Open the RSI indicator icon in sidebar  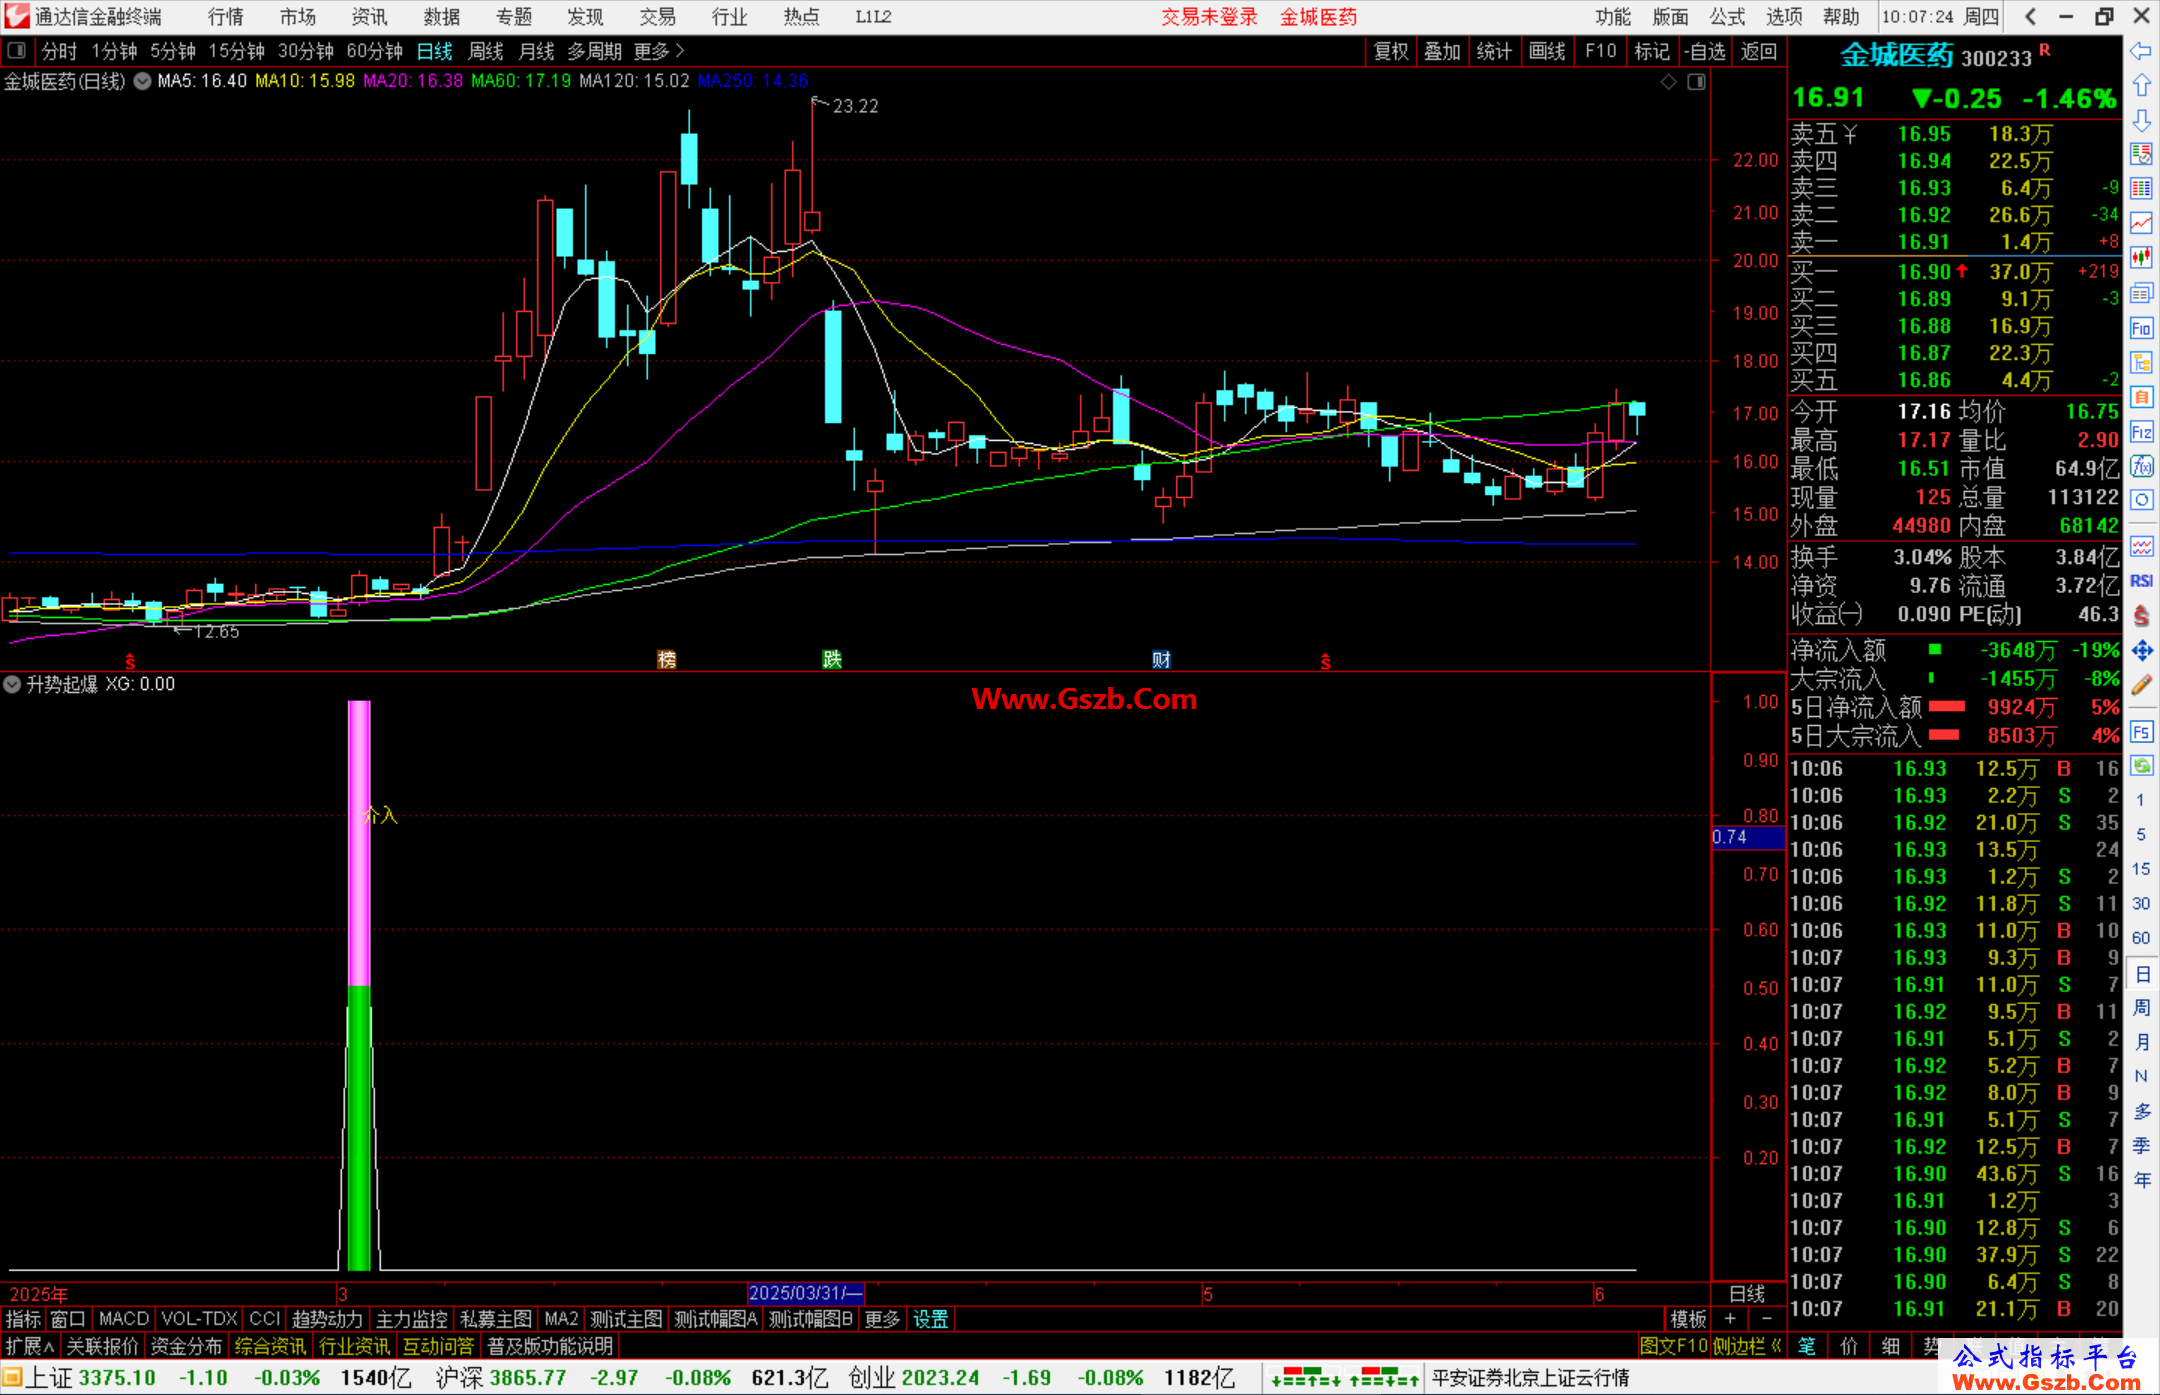[x=2141, y=581]
